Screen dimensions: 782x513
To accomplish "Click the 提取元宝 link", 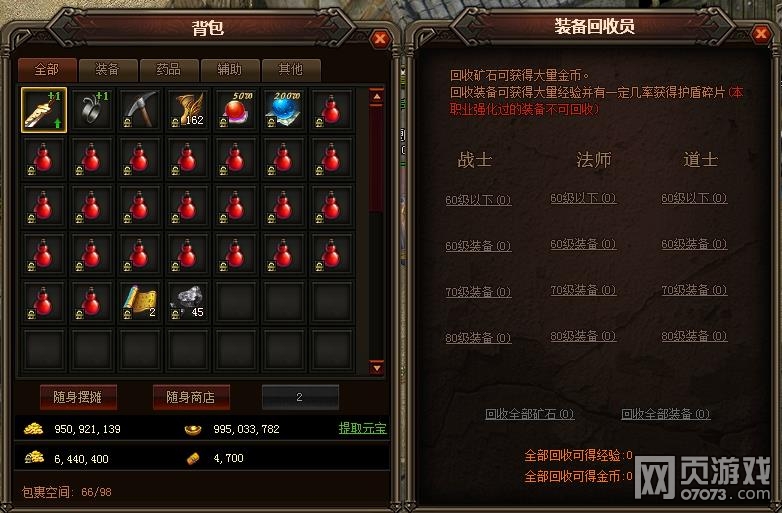I will 363,428.
